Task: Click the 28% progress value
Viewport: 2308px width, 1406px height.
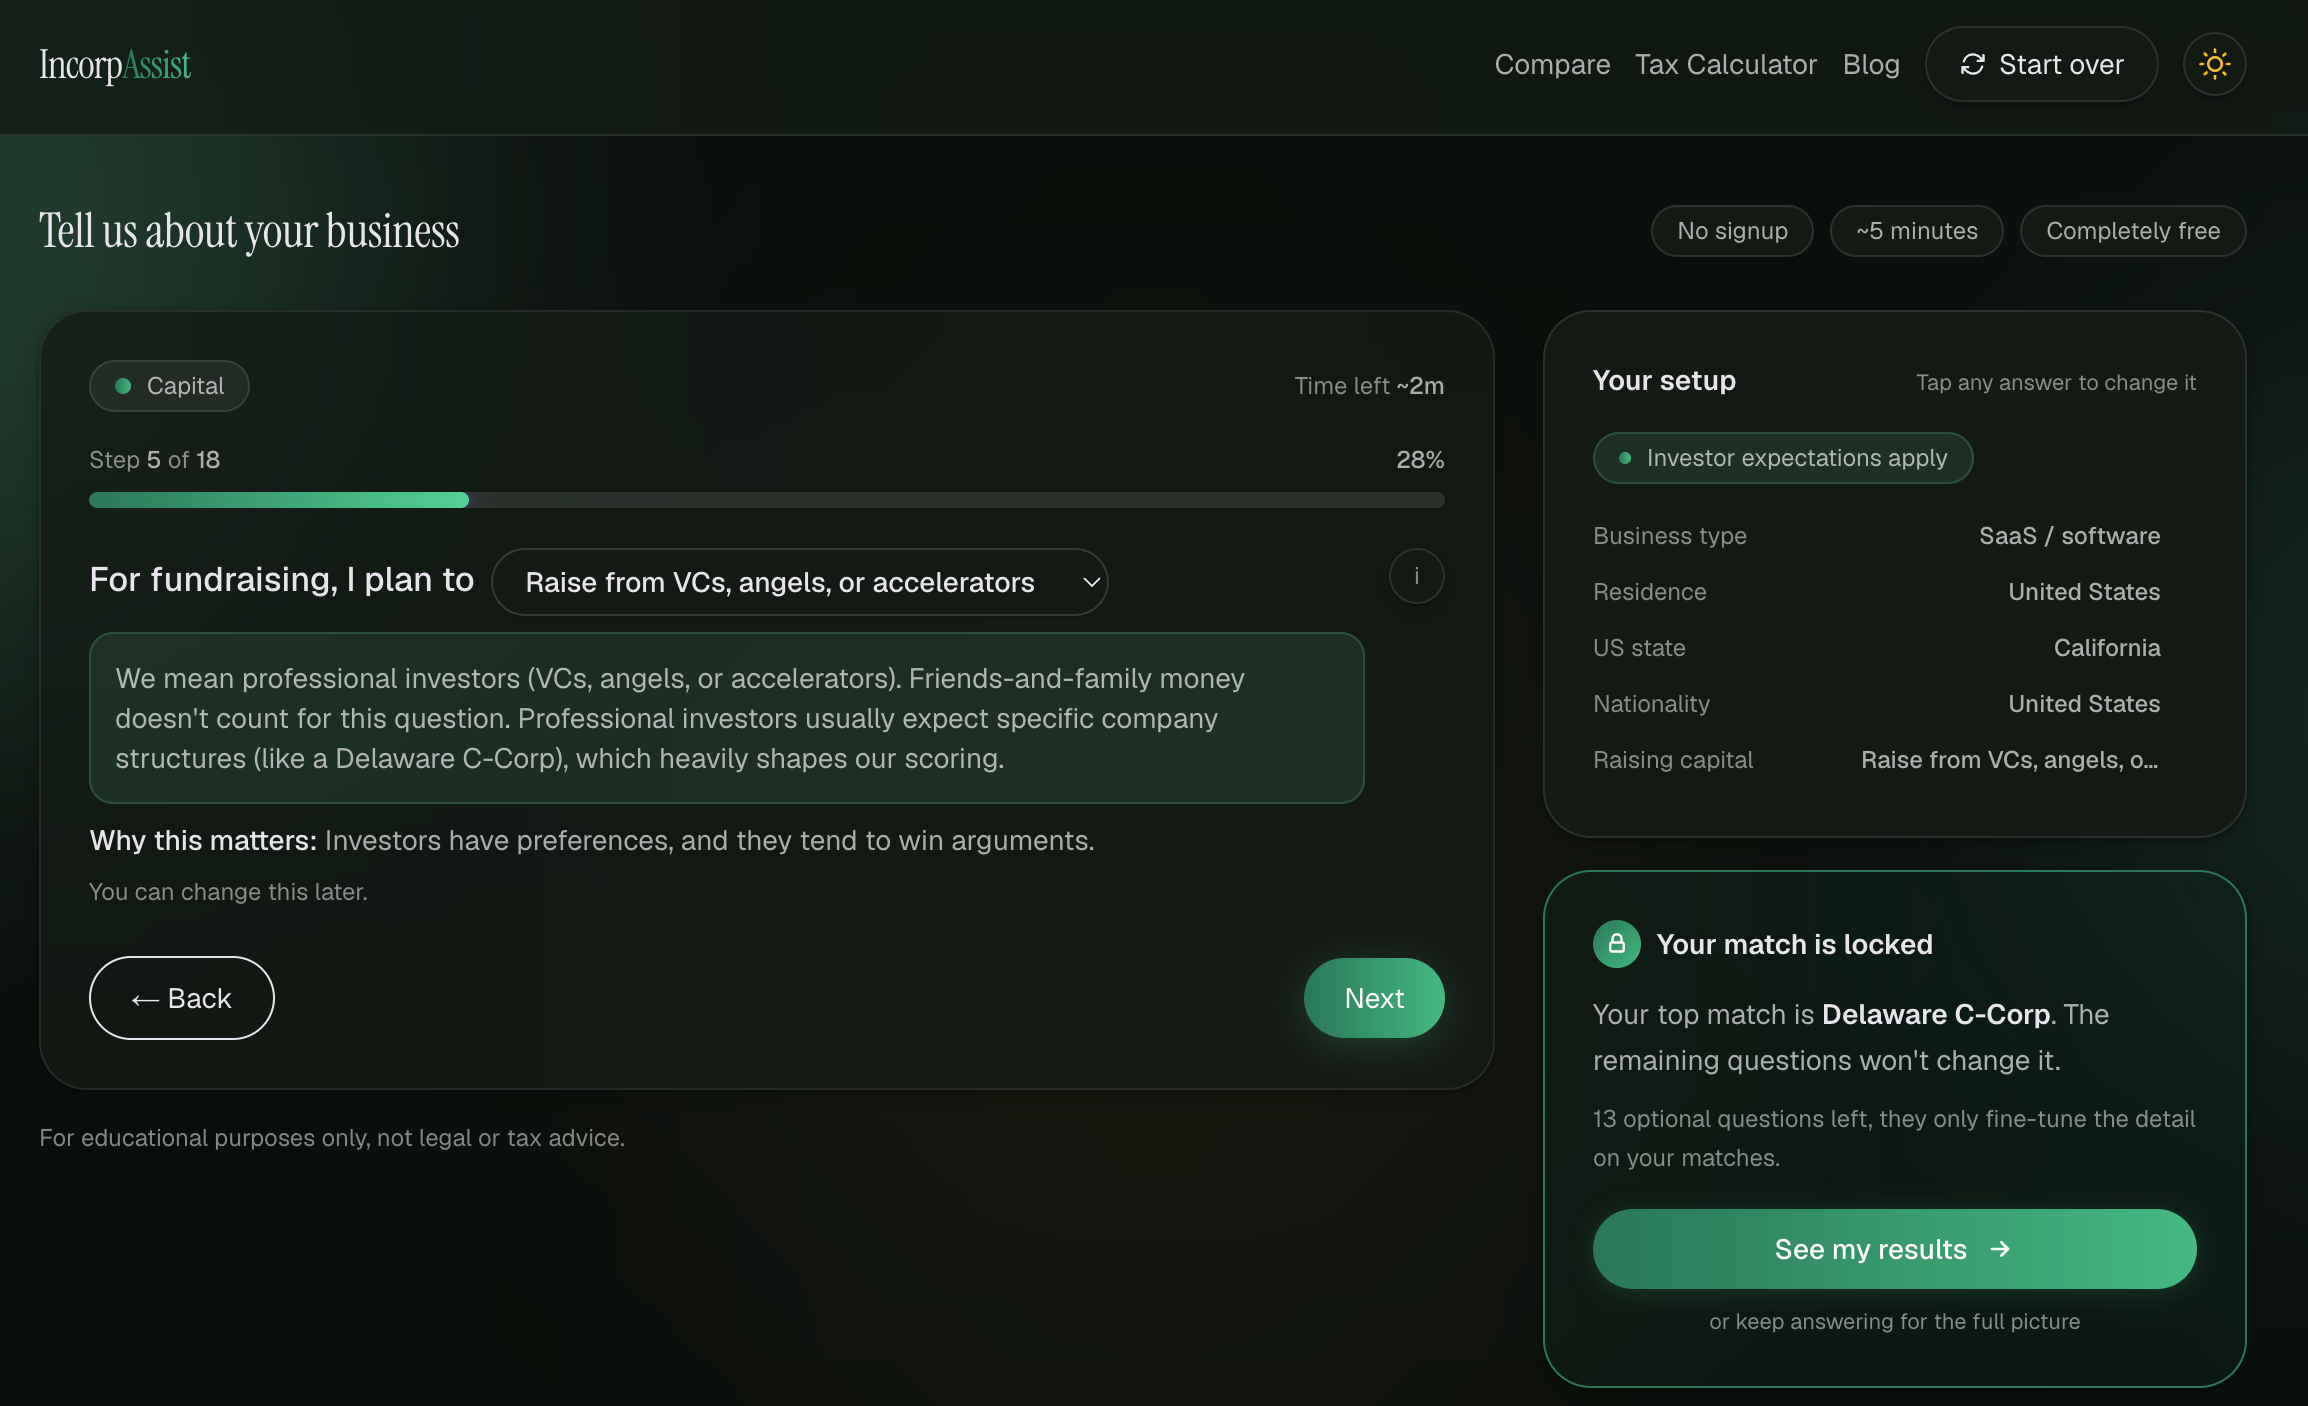Action: click(x=1420, y=460)
